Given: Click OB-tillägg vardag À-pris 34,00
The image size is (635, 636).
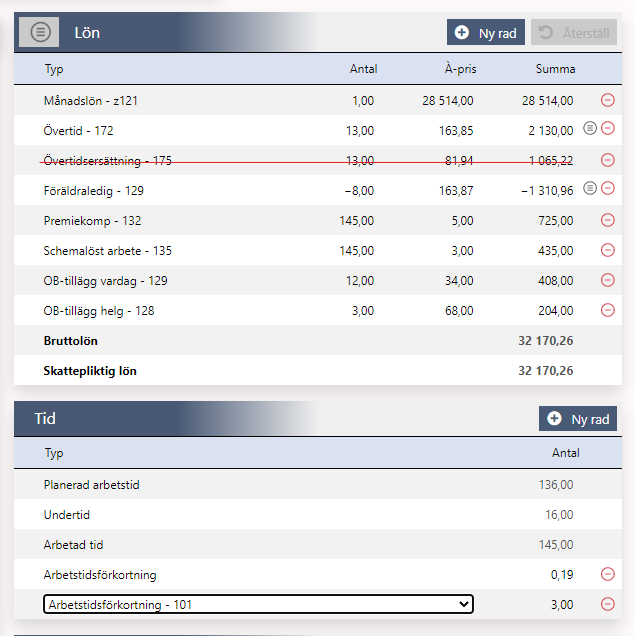Looking at the screenshot, I should [459, 281].
